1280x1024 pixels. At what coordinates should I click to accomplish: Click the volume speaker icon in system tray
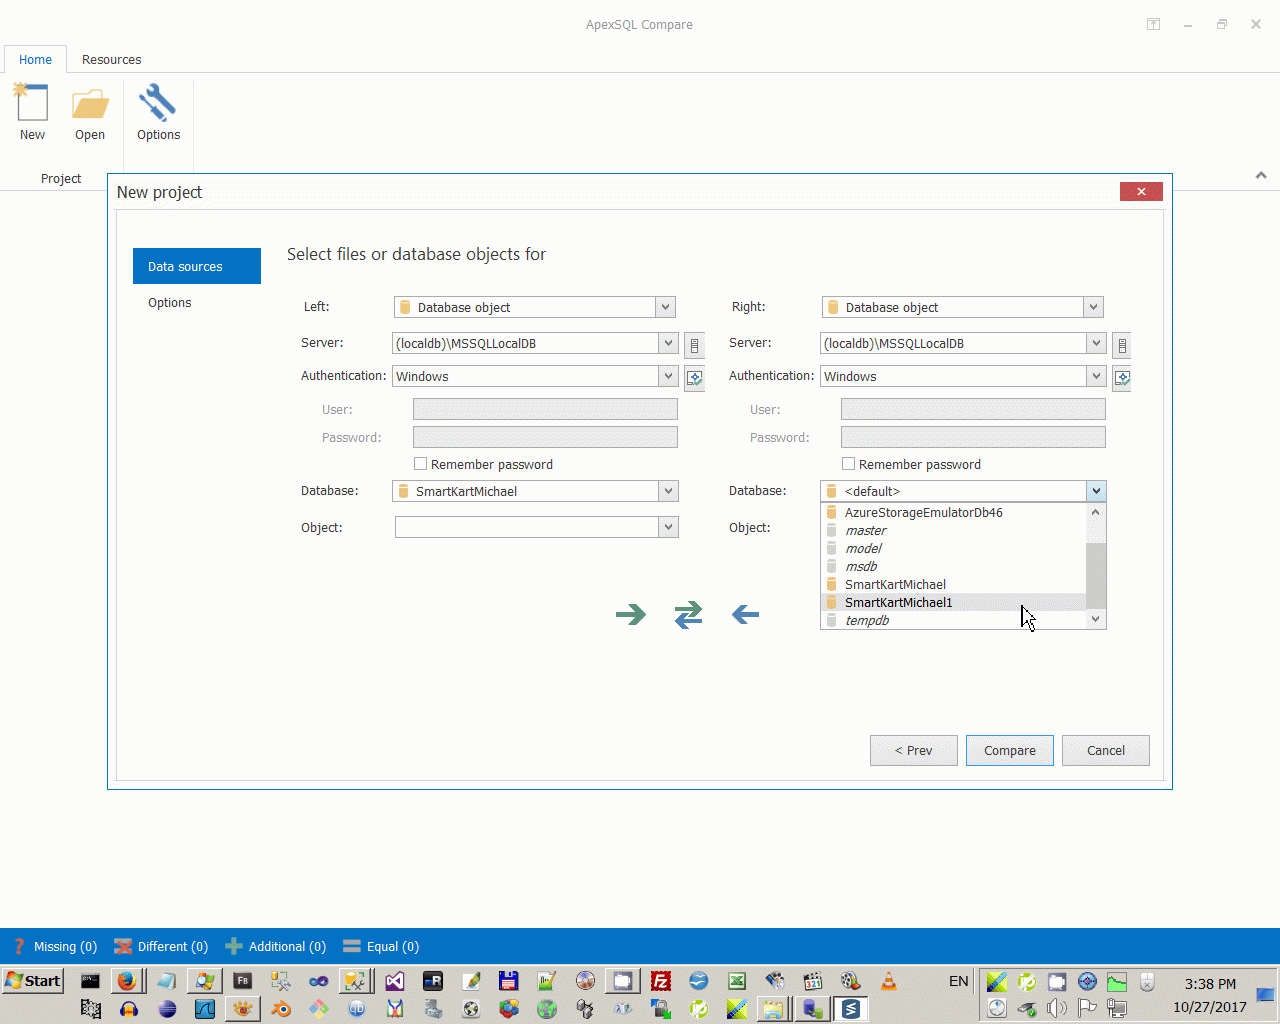pyautogui.click(x=1057, y=1008)
